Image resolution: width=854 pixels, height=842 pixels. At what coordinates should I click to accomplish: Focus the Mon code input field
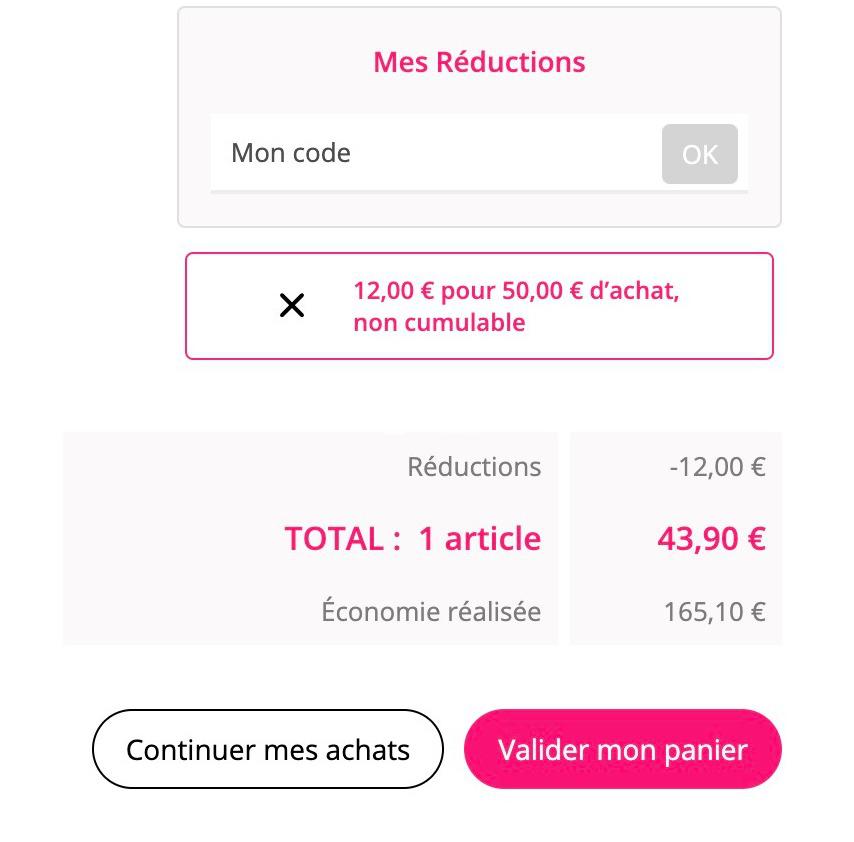(436, 153)
